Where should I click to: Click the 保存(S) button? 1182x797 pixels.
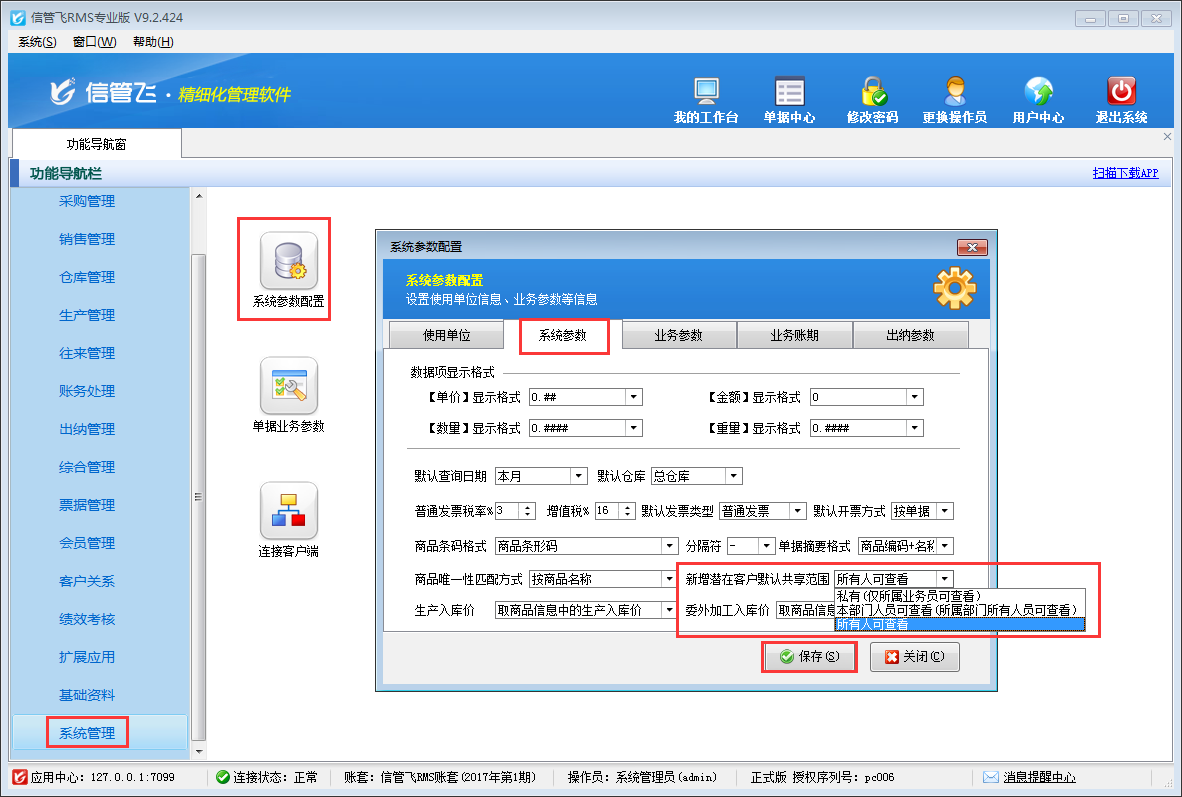pos(809,657)
